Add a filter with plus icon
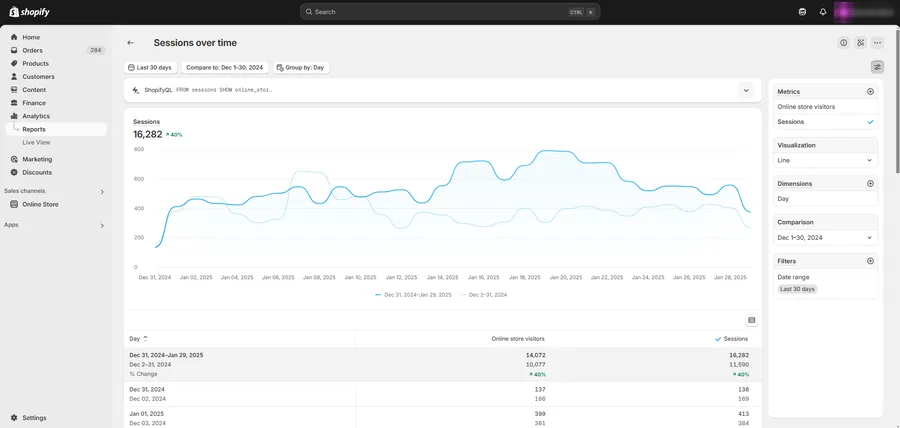Image resolution: width=900 pixels, height=428 pixels. tap(870, 262)
